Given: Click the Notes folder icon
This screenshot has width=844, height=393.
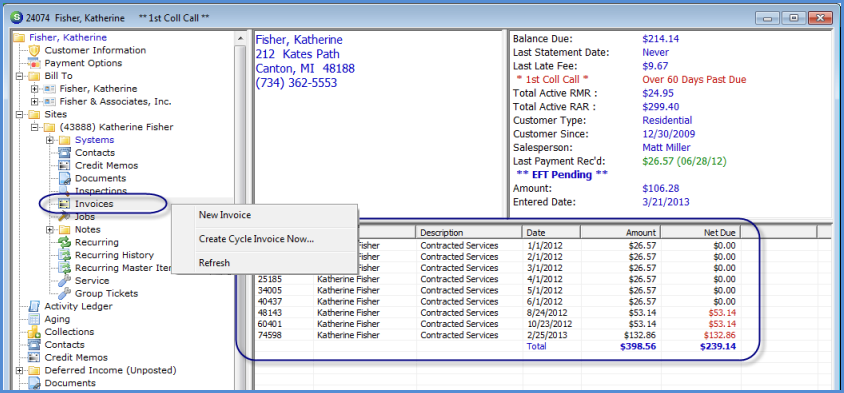Looking at the screenshot, I should (x=65, y=230).
